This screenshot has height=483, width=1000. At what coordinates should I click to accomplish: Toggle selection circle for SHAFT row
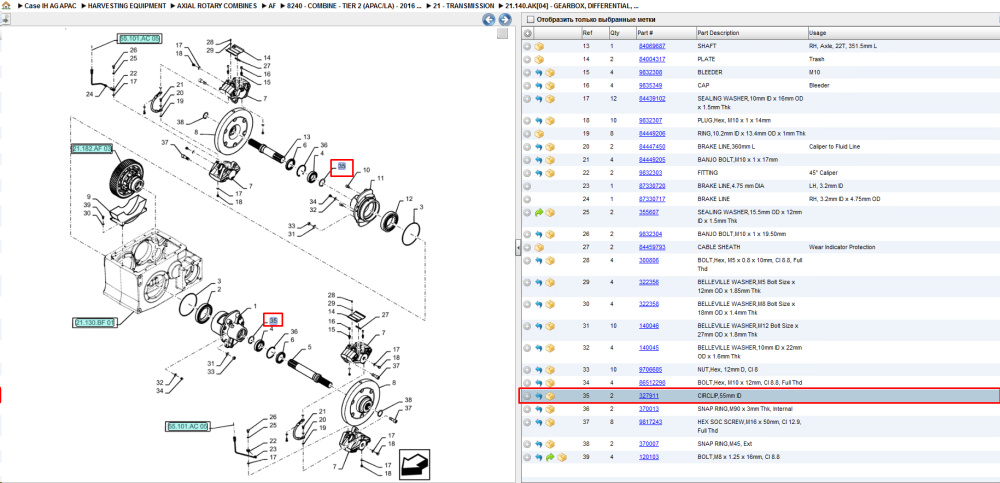[527, 47]
